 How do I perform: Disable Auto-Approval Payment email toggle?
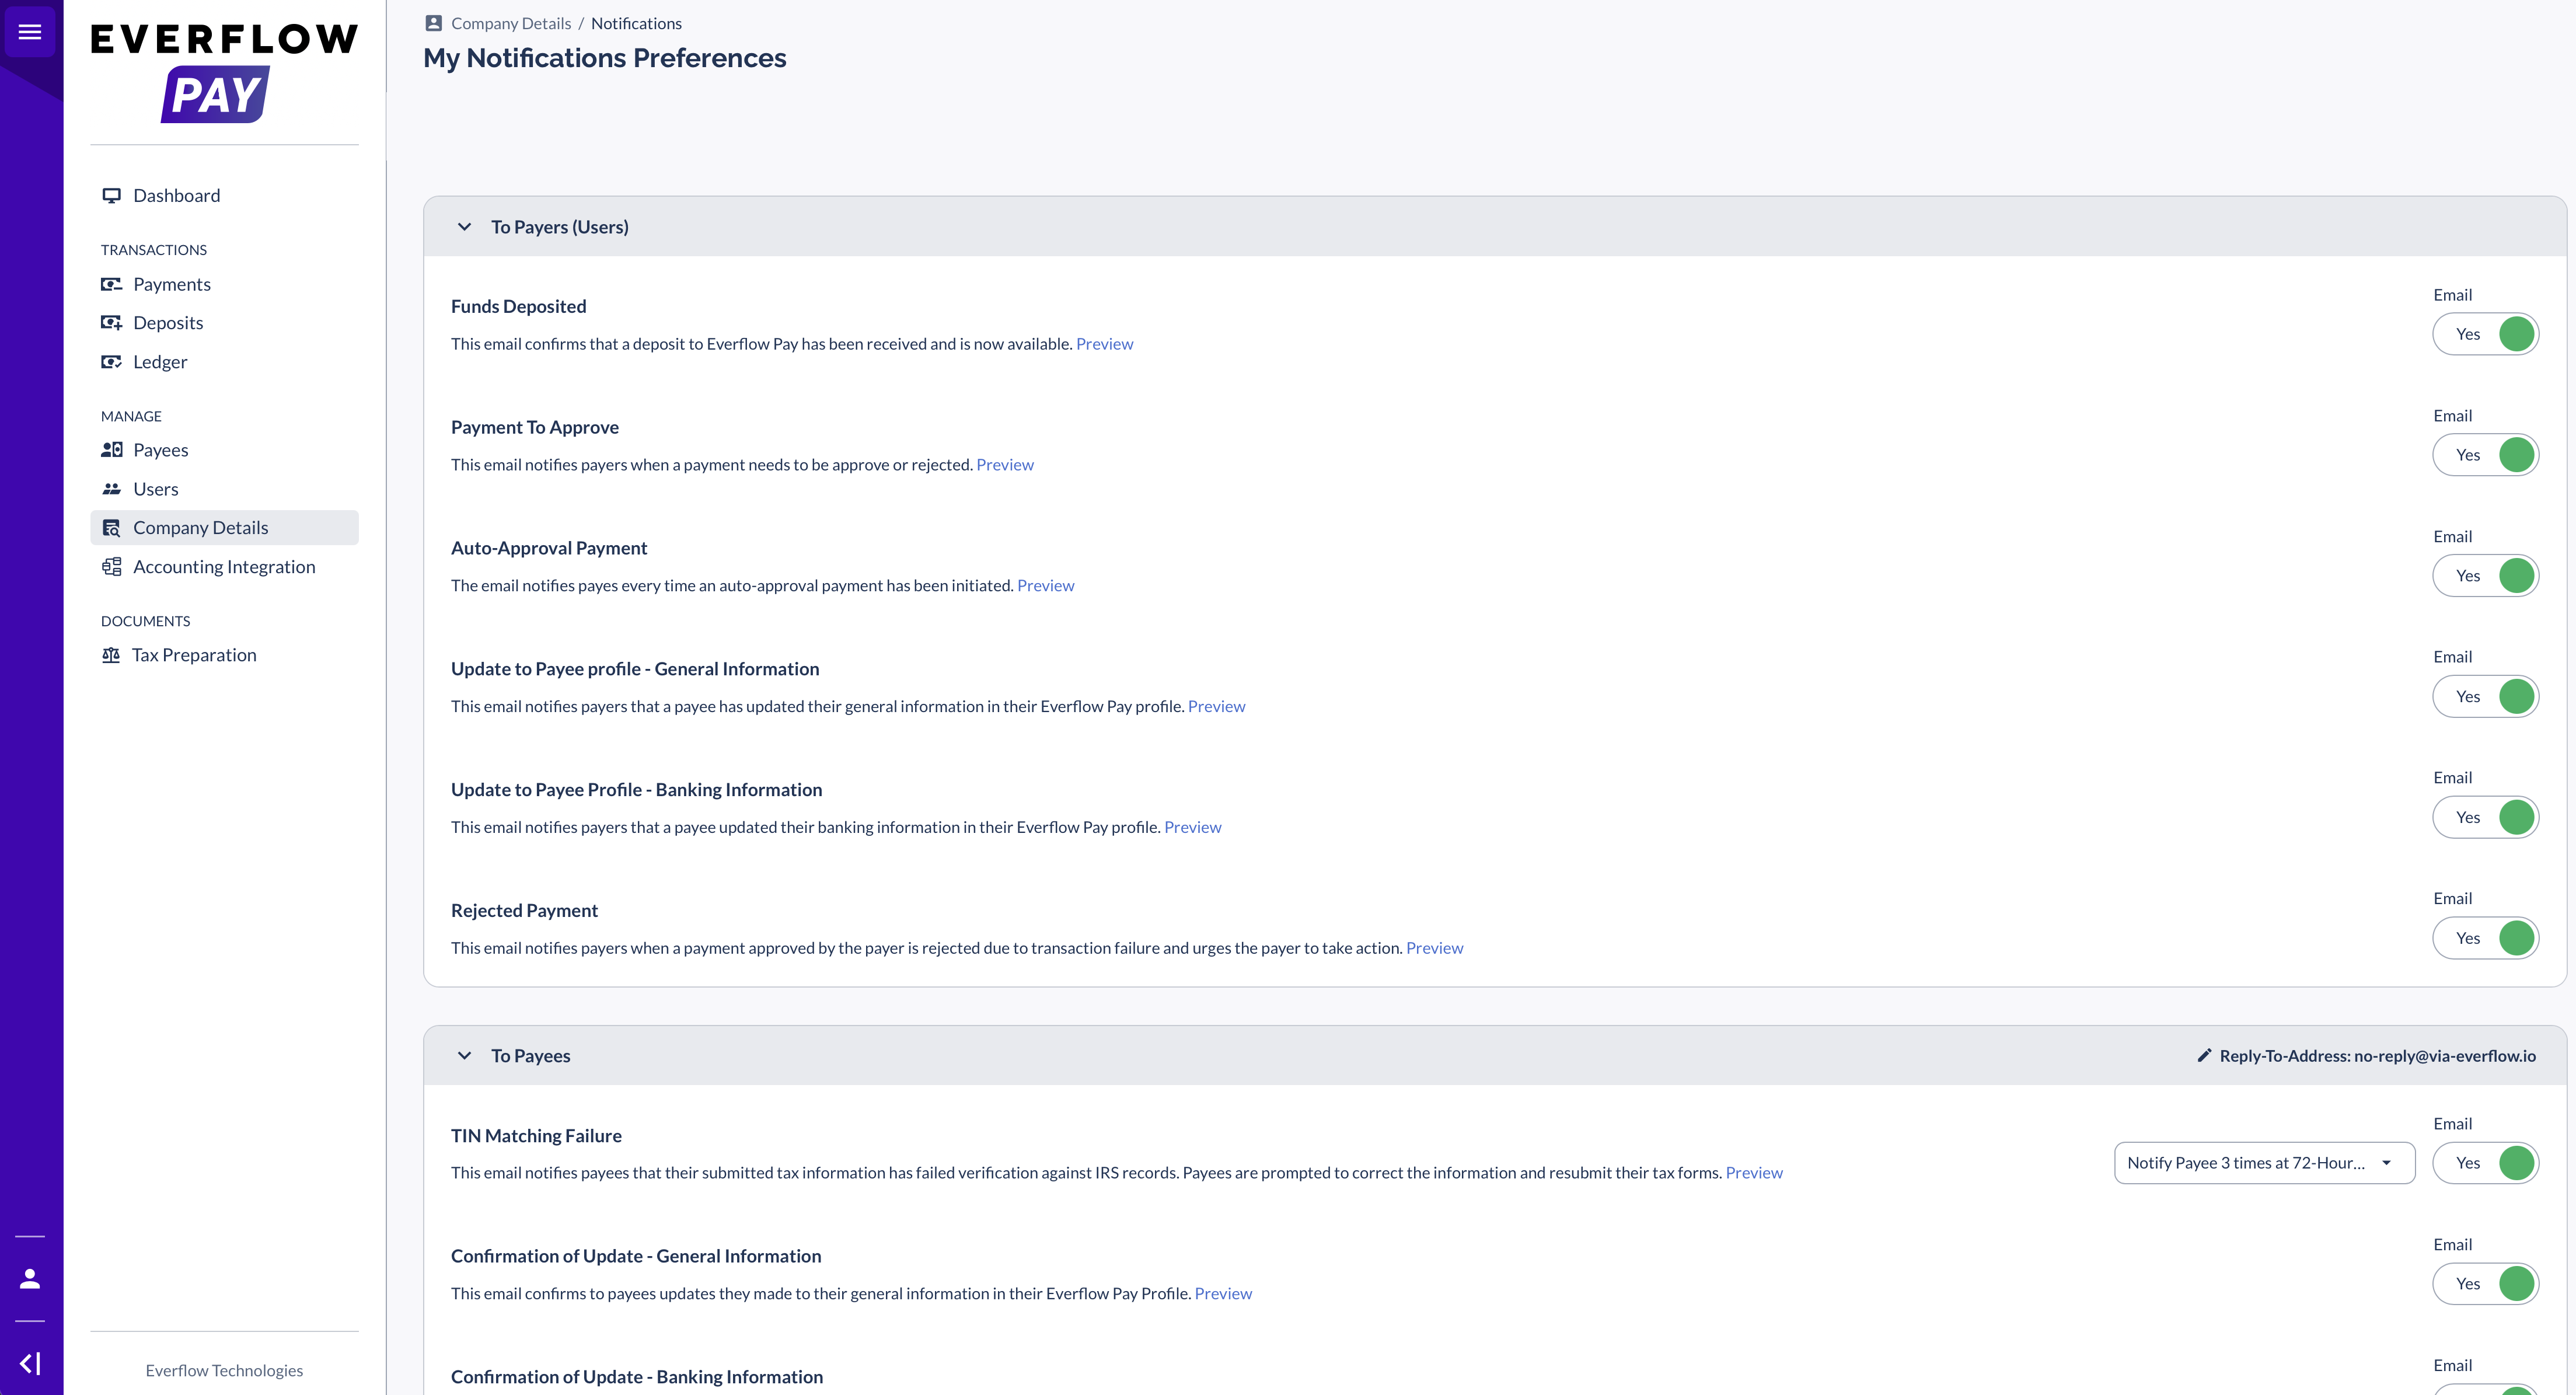coord(2485,576)
